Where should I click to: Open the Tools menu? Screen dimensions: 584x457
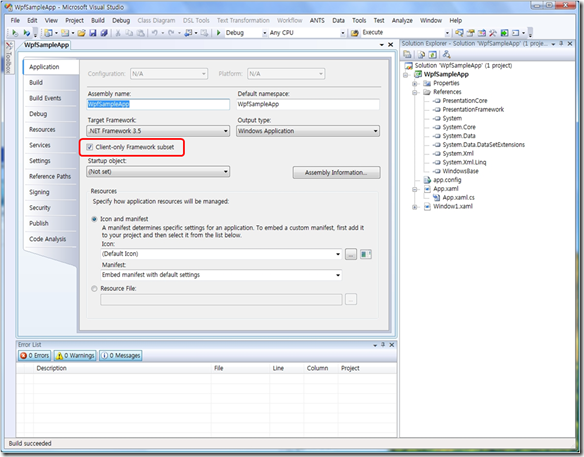[x=359, y=20]
